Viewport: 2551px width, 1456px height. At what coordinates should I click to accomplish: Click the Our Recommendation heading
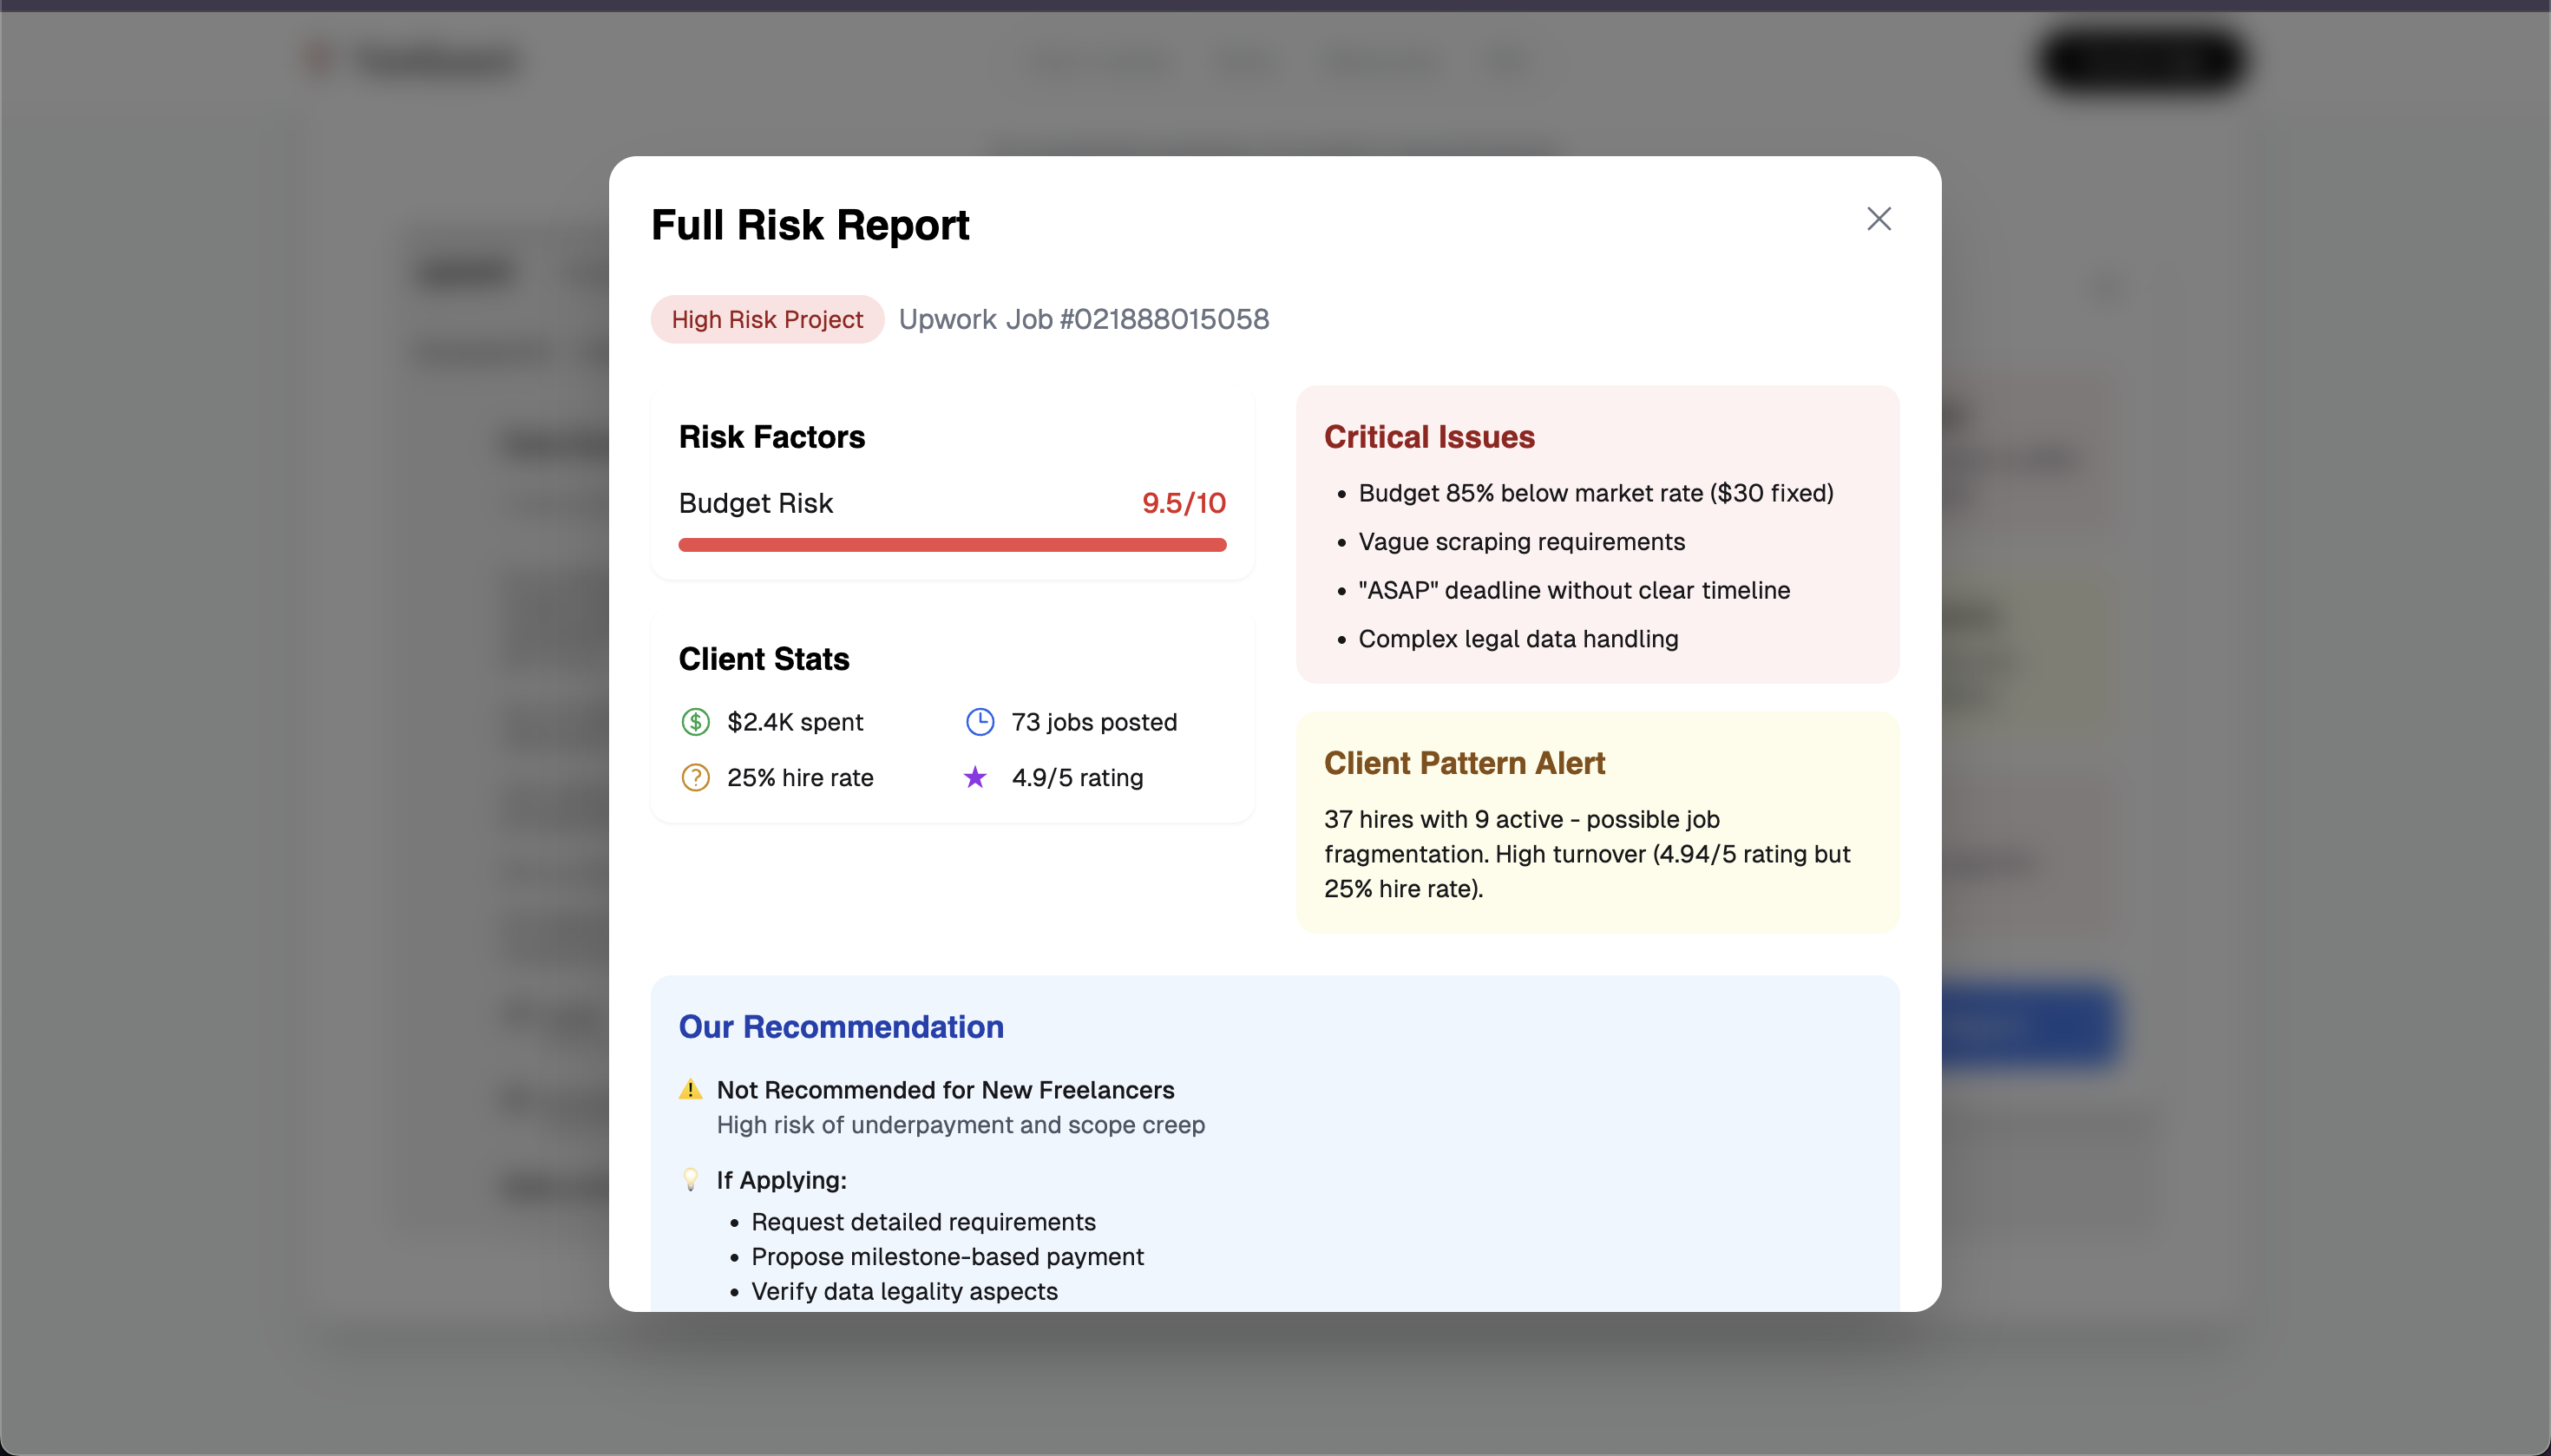[x=840, y=1027]
